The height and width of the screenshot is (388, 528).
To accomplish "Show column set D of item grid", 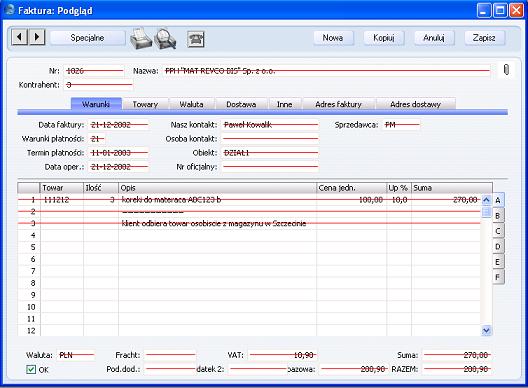I will [x=498, y=247].
